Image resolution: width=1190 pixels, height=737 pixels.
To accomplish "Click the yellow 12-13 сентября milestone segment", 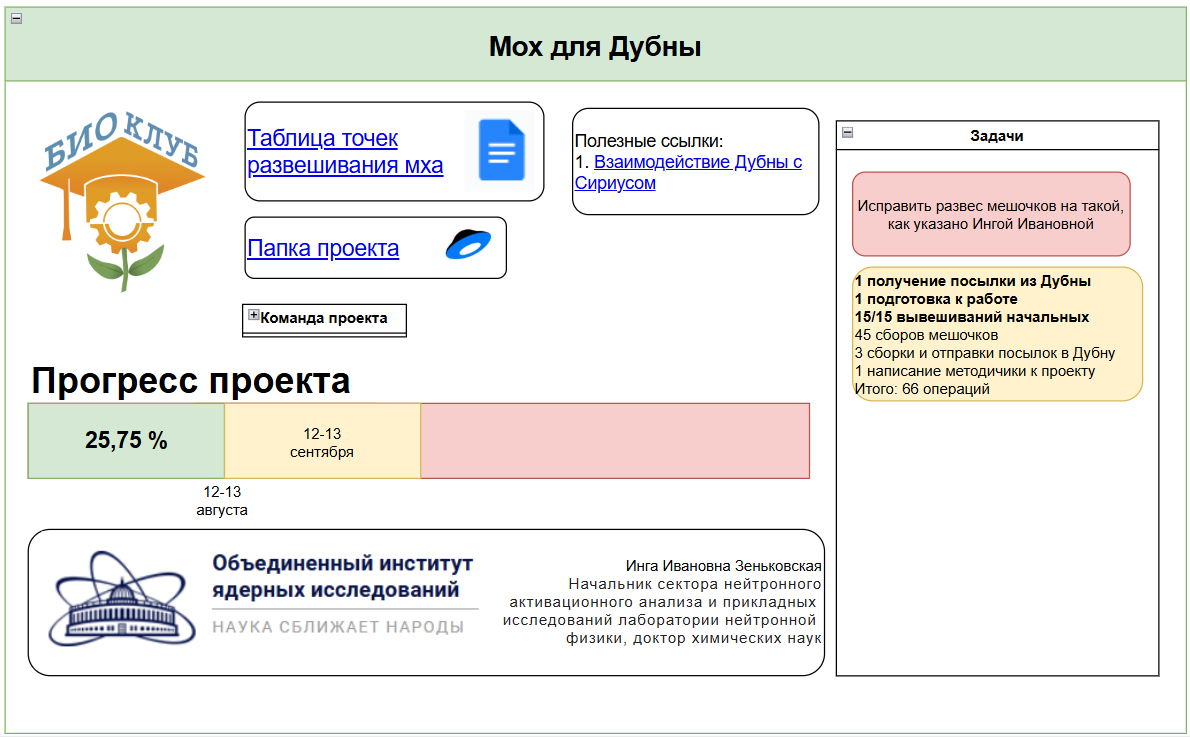I will pos(322,439).
